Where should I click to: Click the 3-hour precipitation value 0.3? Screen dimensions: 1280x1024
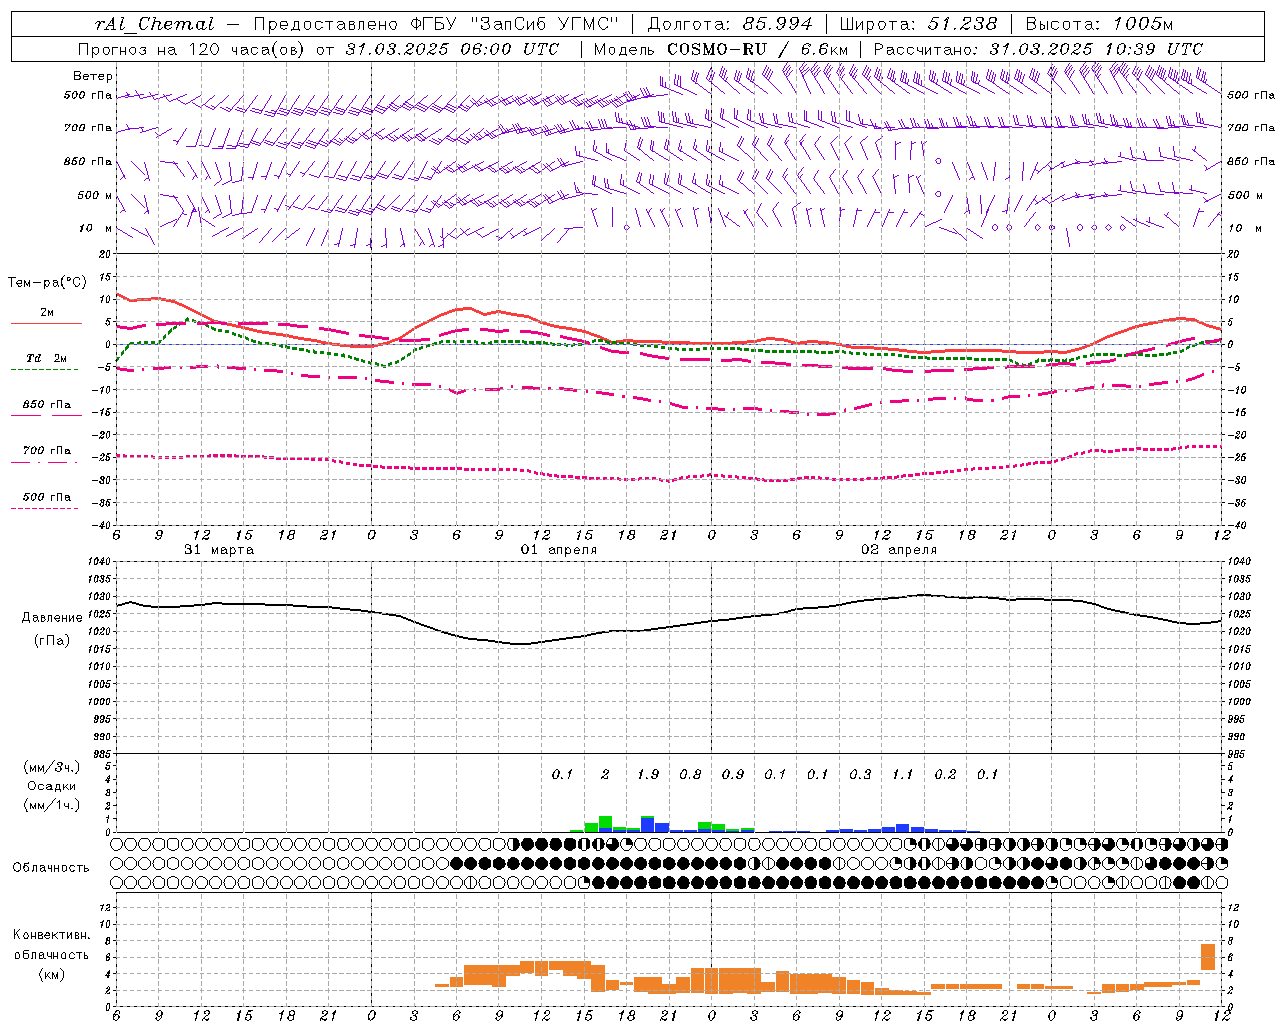(x=860, y=774)
